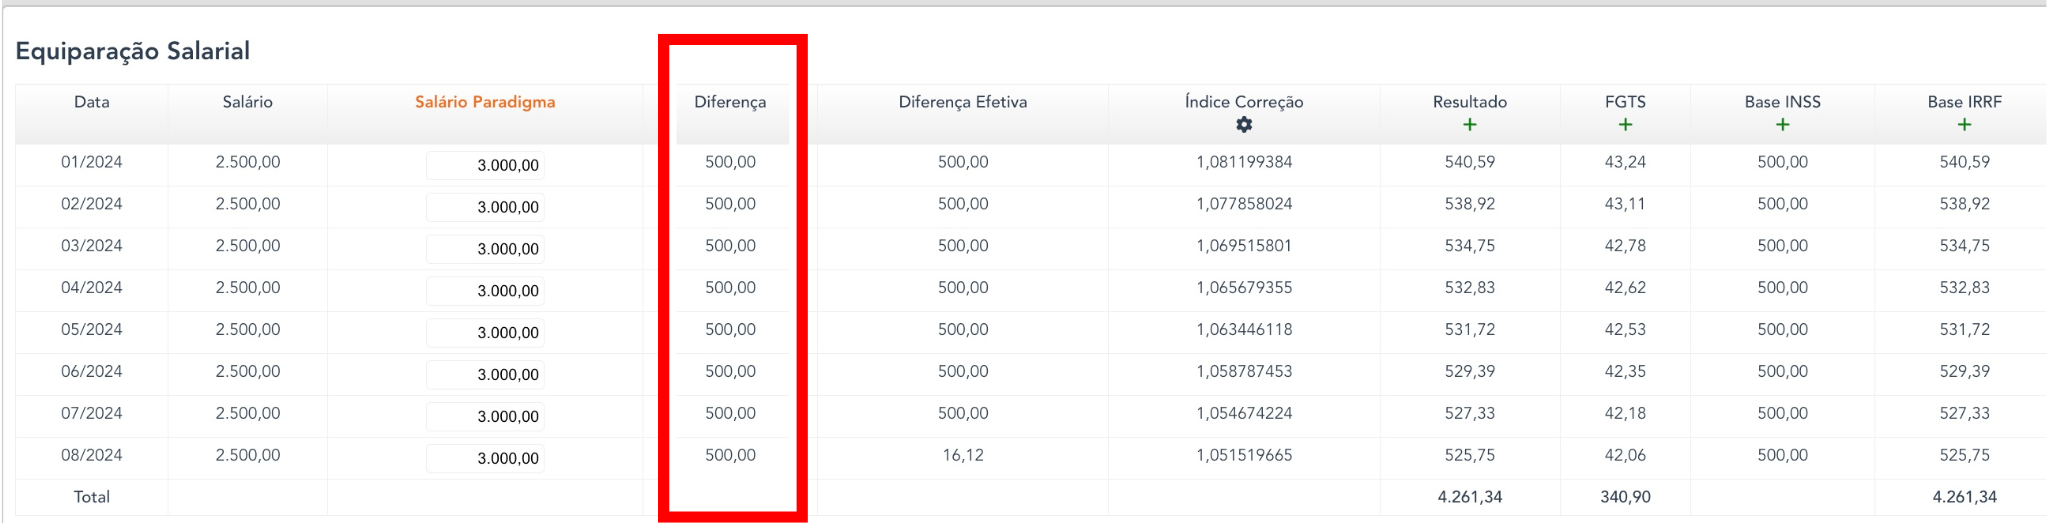Click Salário Paradigma field for 01/2024
Image resolution: width=2048 pixels, height=523 pixels.
click(486, 165)
